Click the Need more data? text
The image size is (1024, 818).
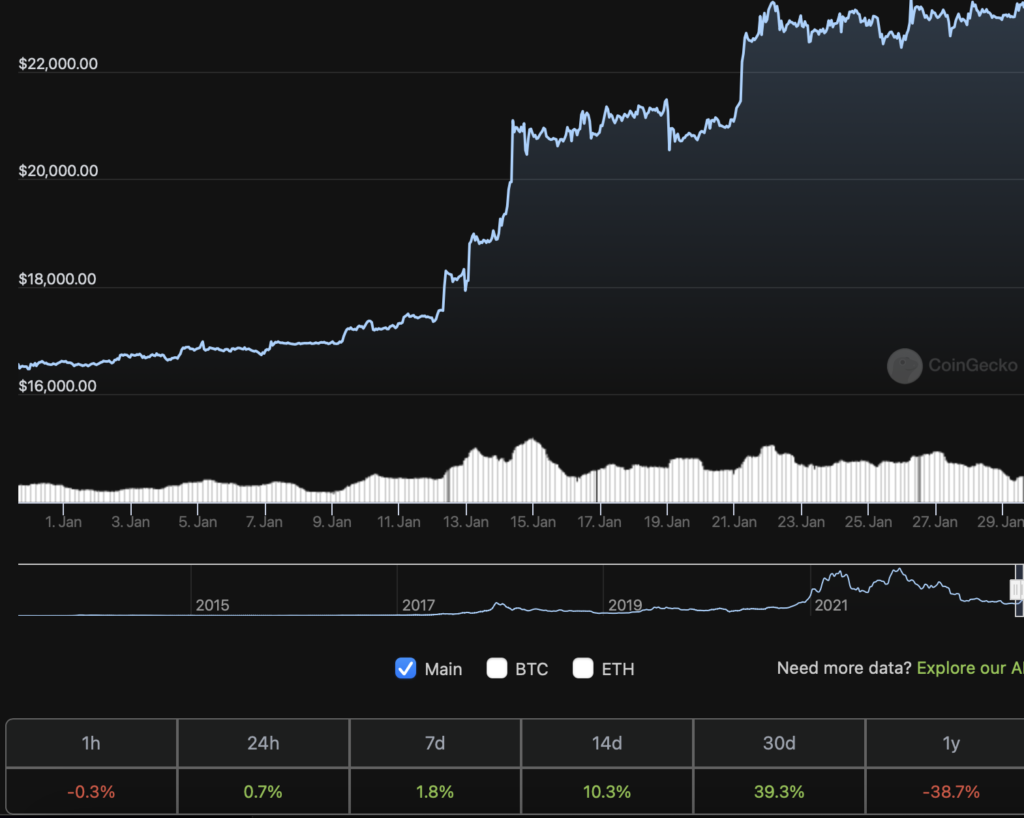point(844,668)
